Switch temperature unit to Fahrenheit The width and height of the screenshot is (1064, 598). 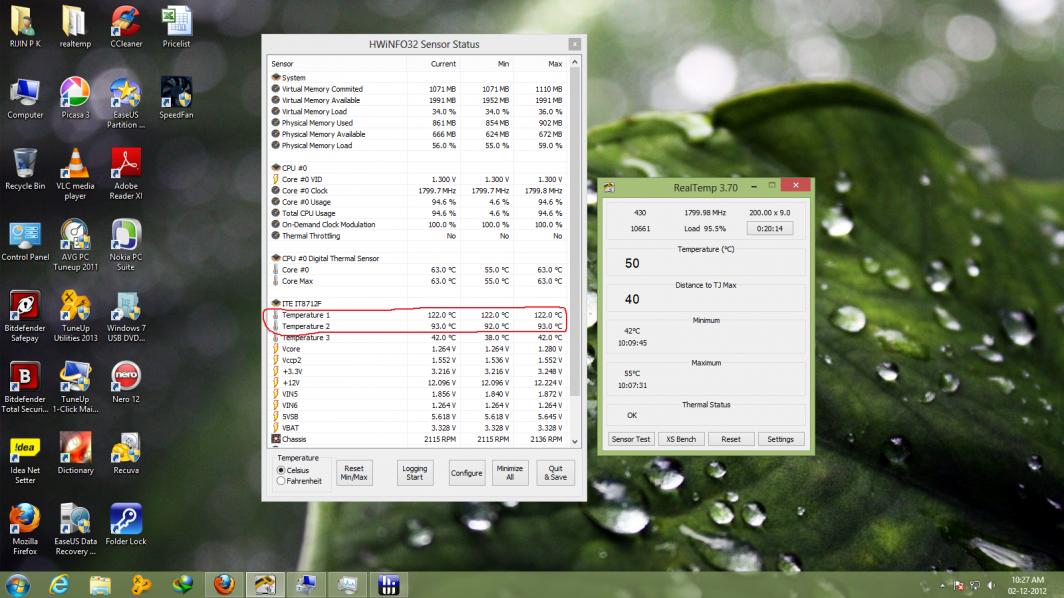pyautogui.click(x=281, y=481)
